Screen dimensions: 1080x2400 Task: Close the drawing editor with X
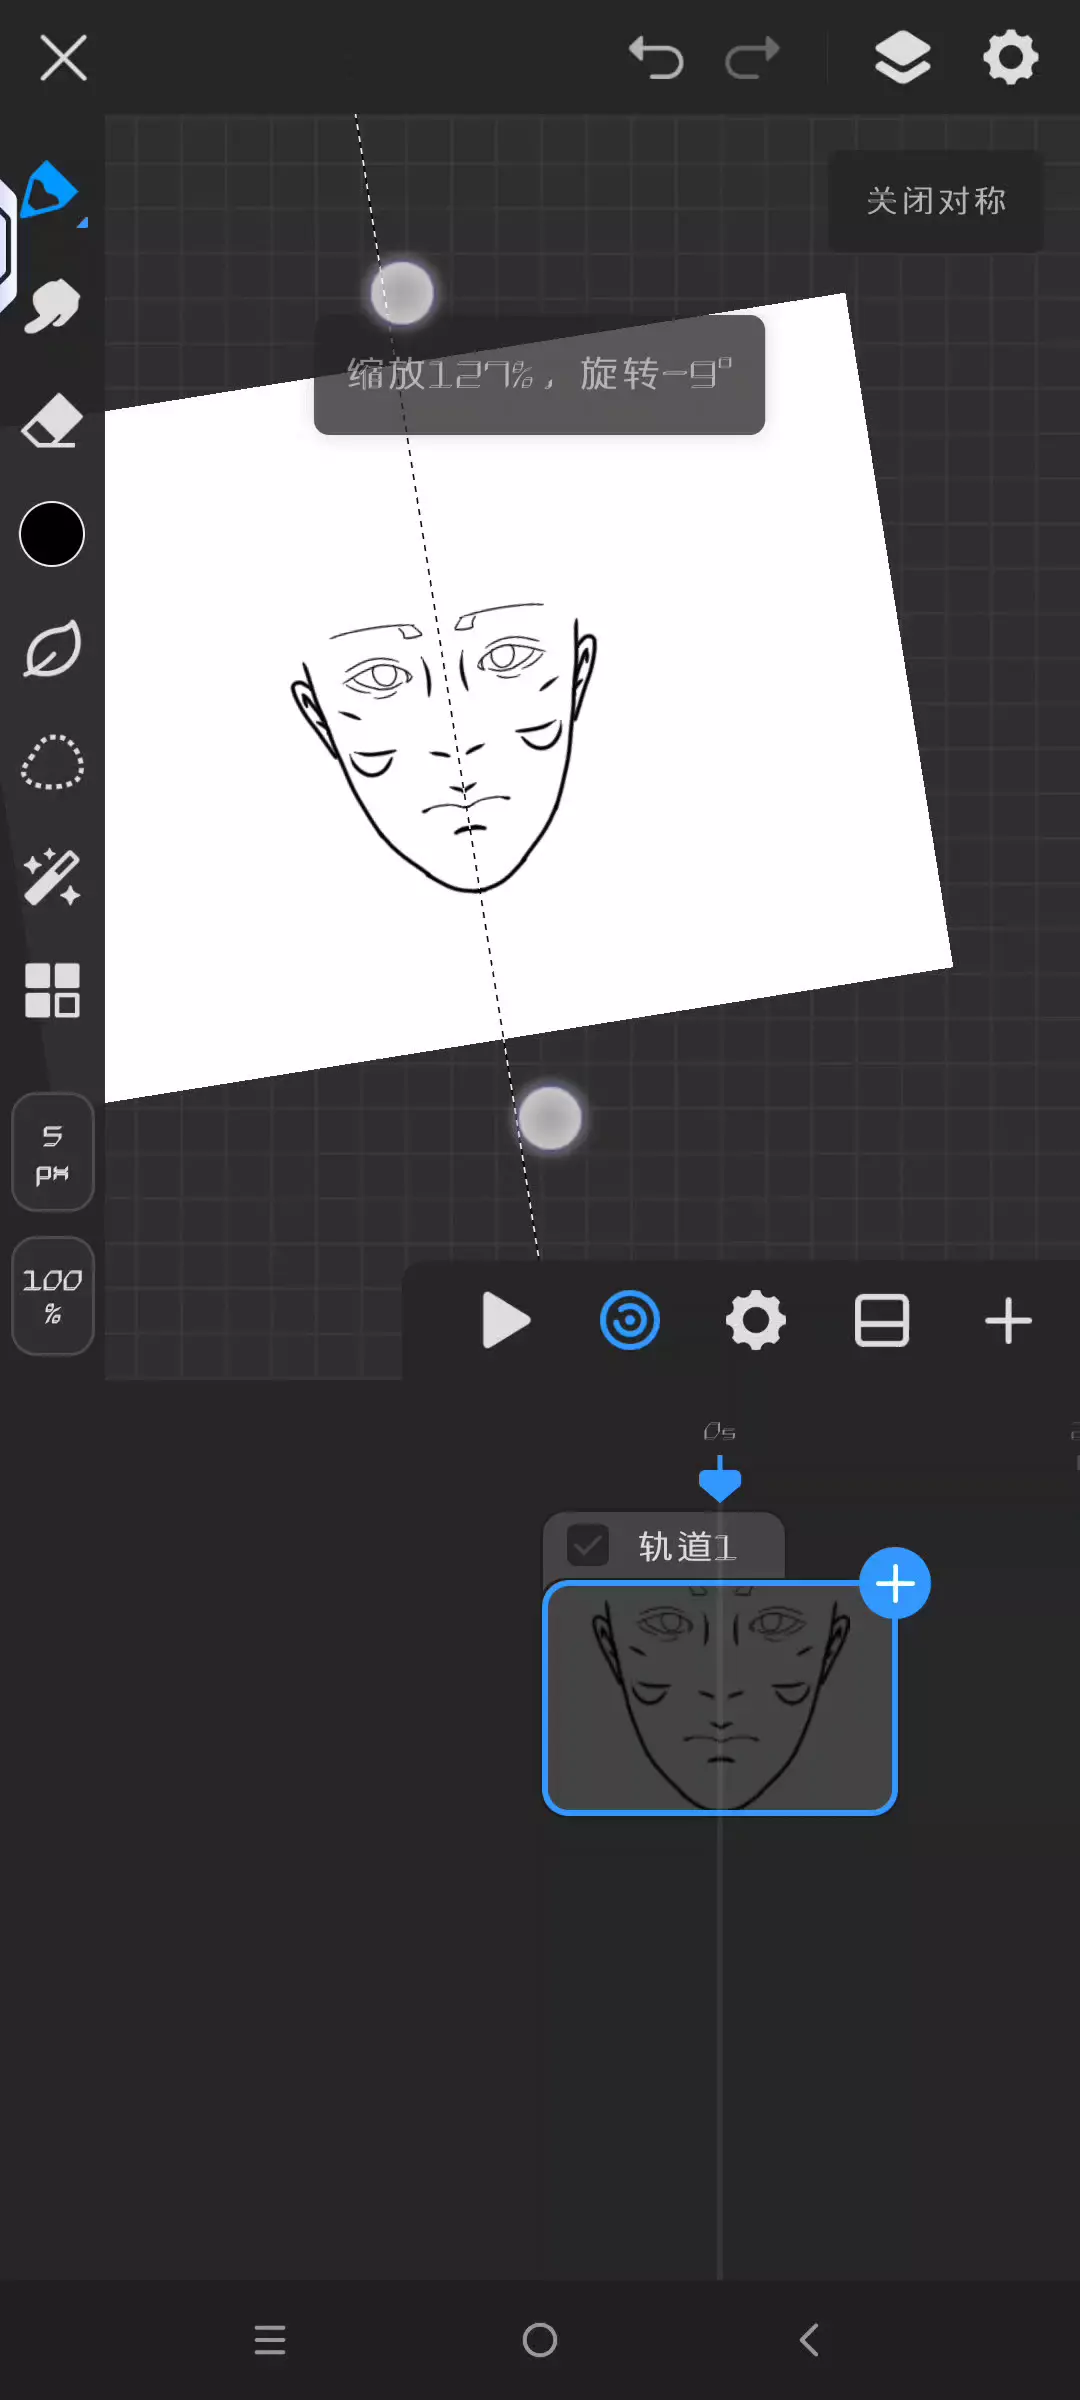click(x=63, y=58)
